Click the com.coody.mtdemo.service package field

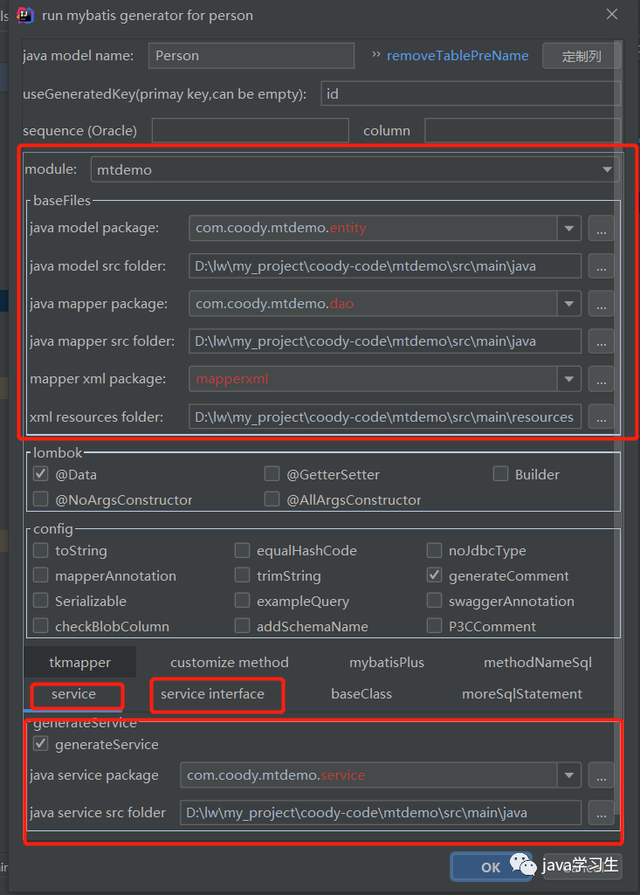pyautogui.click(x=369, y=775)
